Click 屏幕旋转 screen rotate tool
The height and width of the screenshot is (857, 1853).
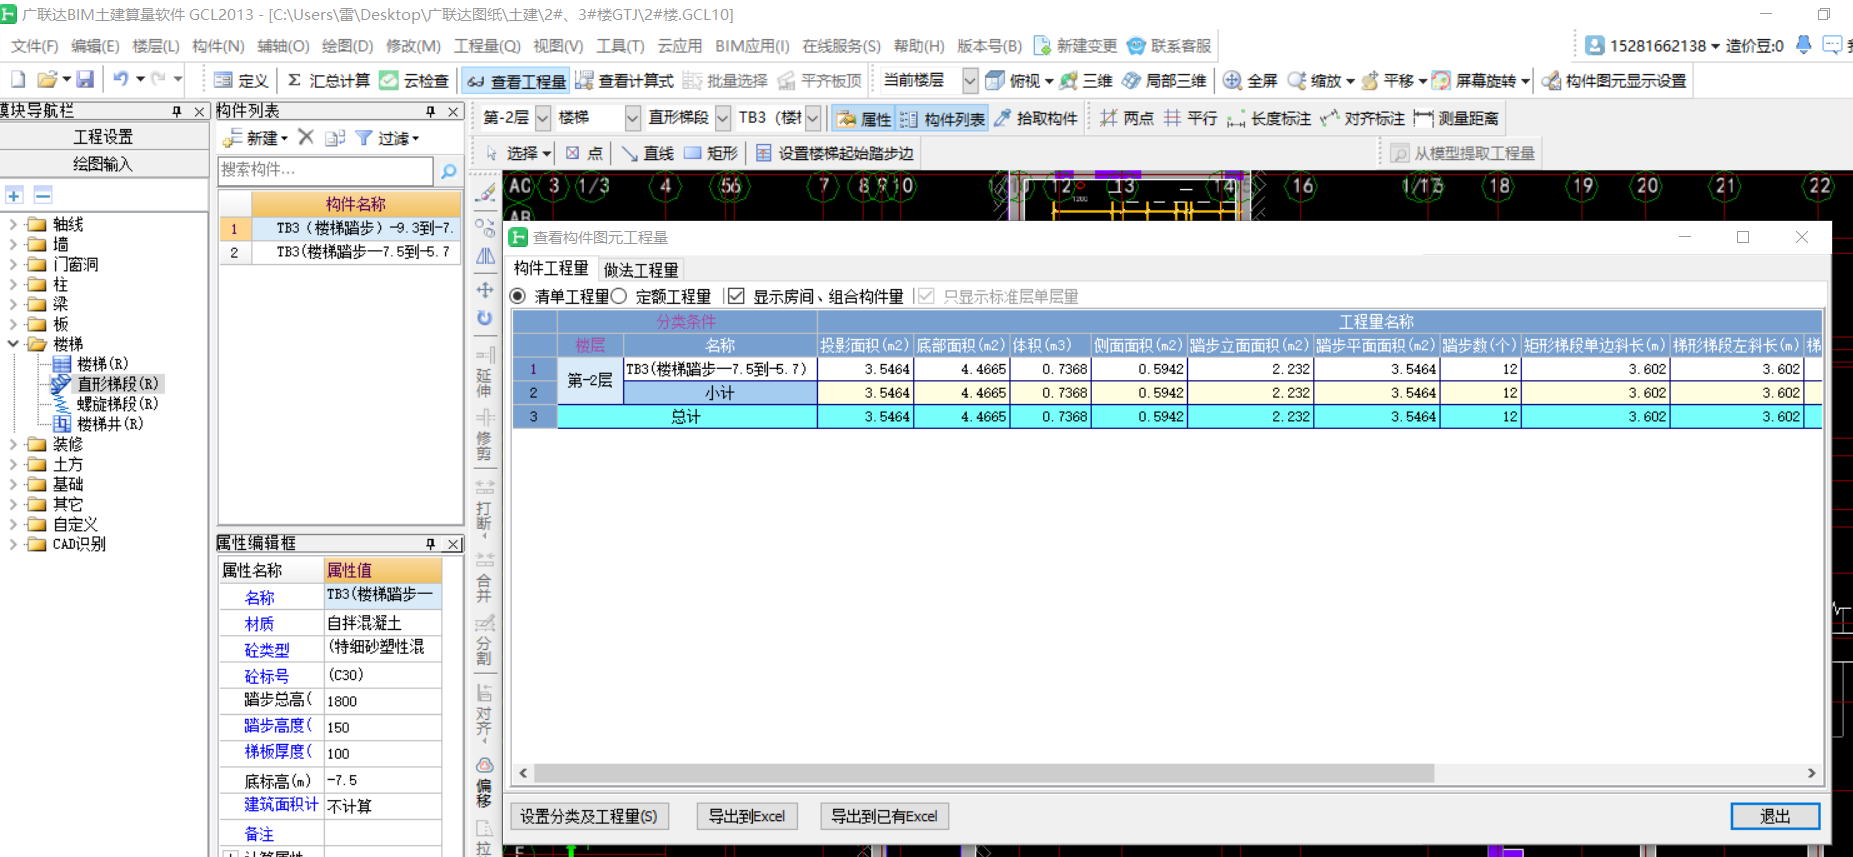tap(1474, 81)
